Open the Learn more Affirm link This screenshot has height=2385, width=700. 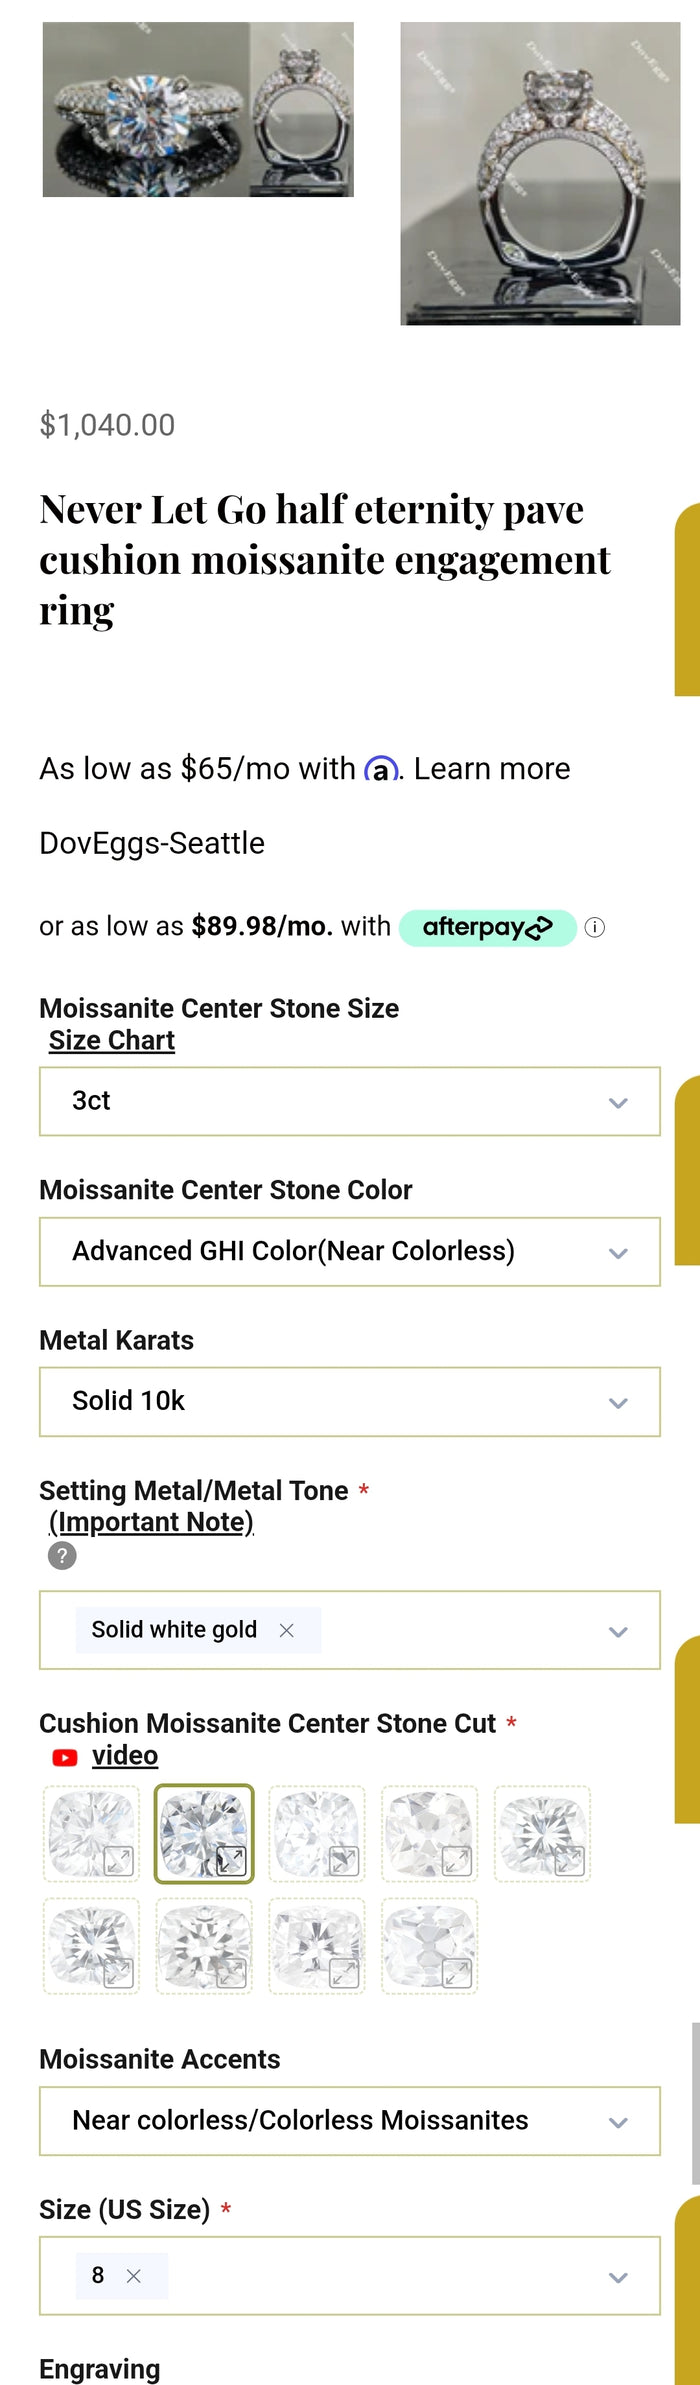pos(492,768)
